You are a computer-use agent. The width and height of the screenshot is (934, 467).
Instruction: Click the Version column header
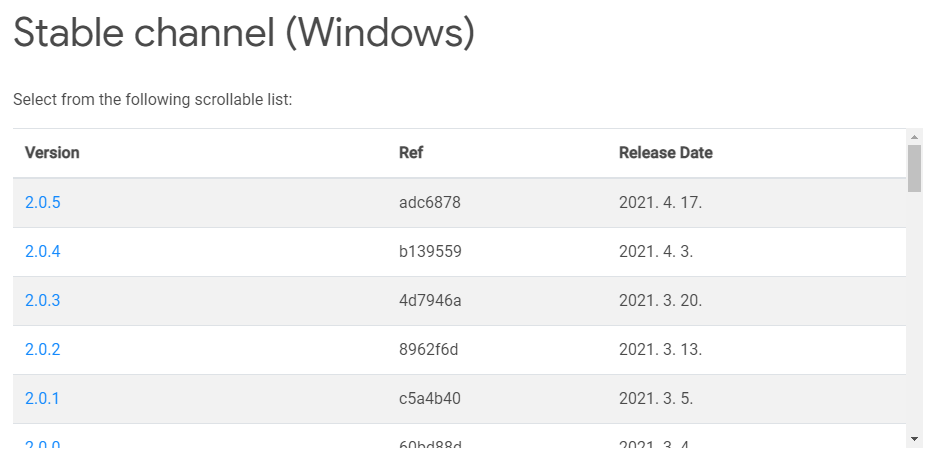click(52, 152)
